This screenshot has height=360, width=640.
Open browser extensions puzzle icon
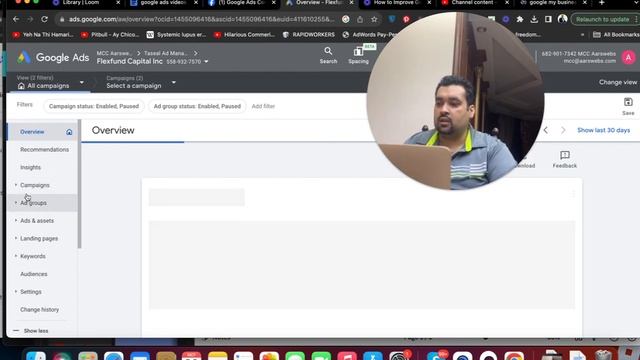point(520,19)
